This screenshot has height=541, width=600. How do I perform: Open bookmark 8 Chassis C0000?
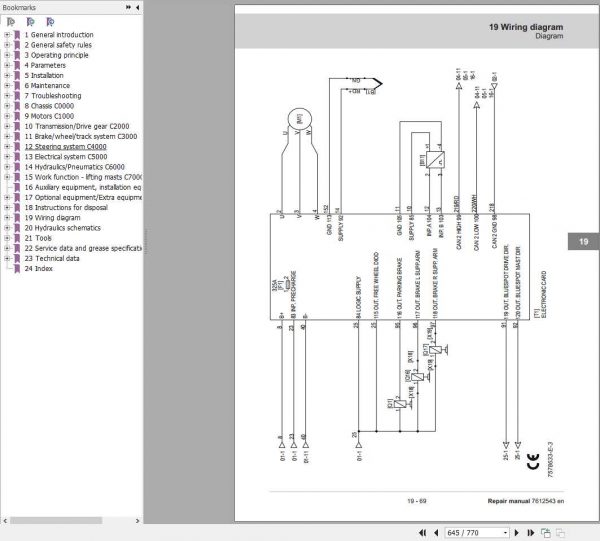pos(49,106)
